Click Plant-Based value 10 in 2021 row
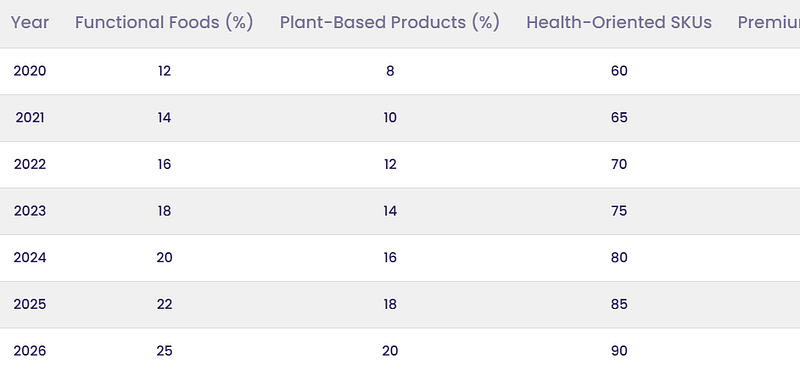Viewport: 800px width, 371px height. (x=390, y=118)
